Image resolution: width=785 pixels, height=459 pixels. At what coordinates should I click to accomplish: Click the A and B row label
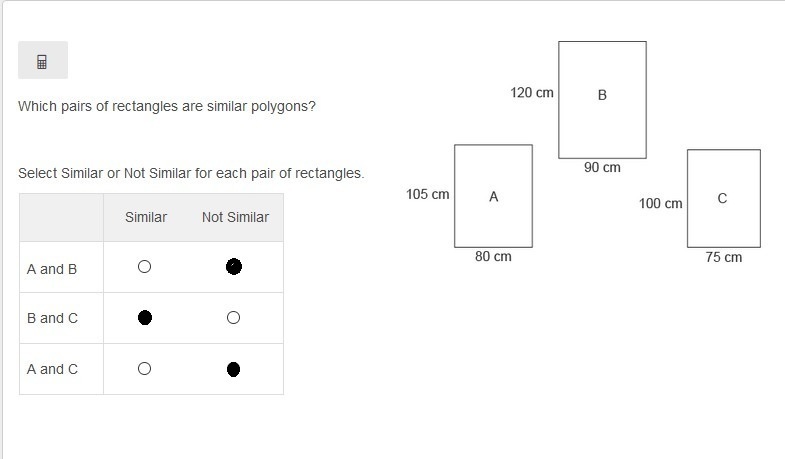[x=52, y=269]
